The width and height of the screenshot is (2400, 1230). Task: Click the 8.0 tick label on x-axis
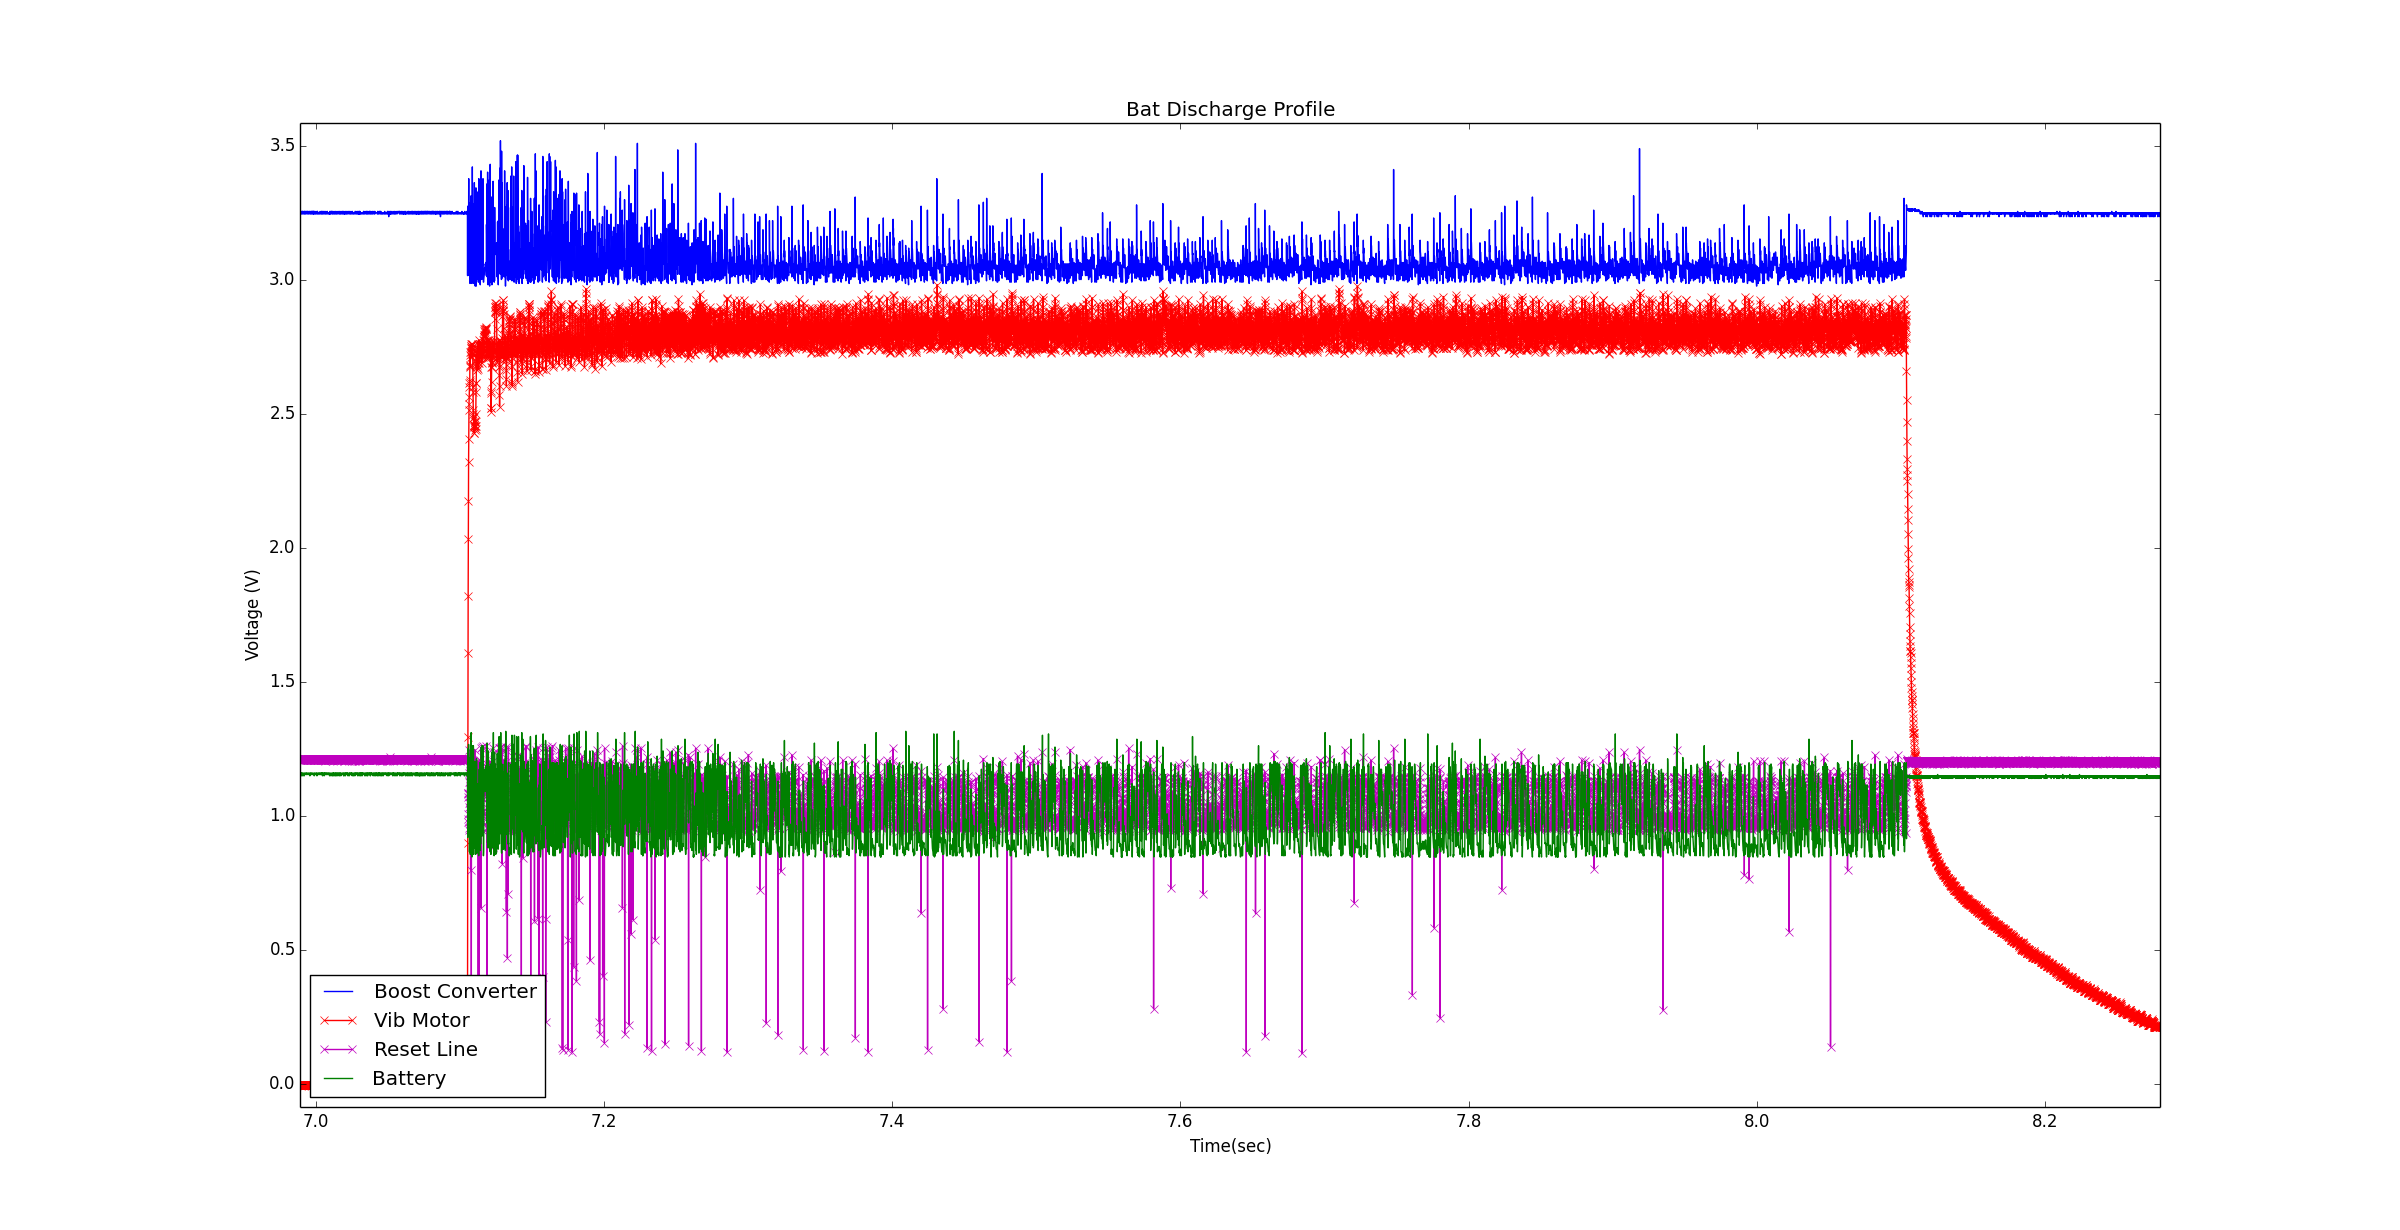coord(1756,1121)
